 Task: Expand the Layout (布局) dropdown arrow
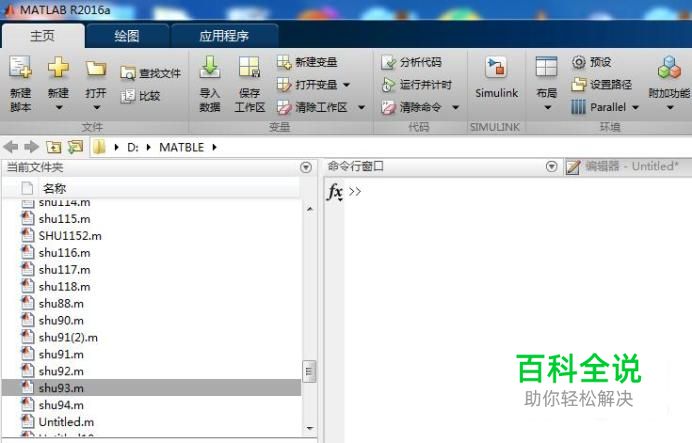coord(547,108)
